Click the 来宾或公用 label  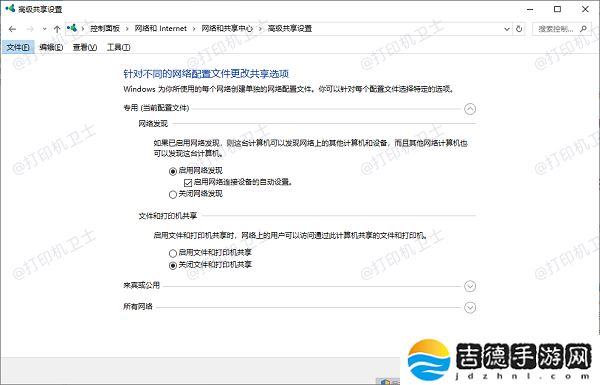point(141,285)
